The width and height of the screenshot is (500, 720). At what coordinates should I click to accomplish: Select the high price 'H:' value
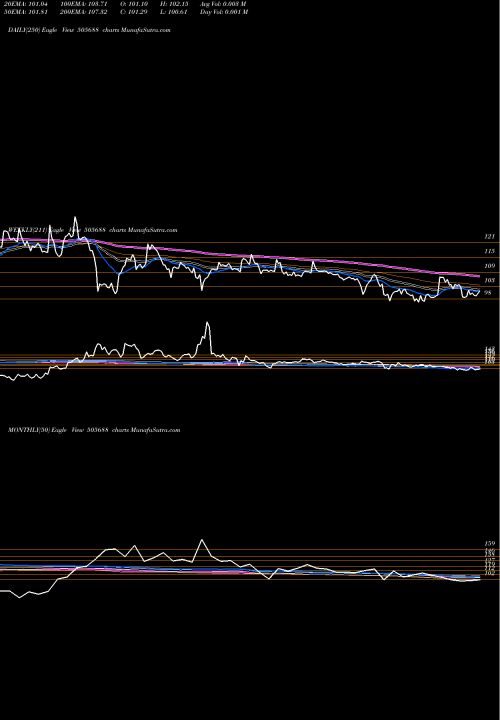(x=174, y=4)
